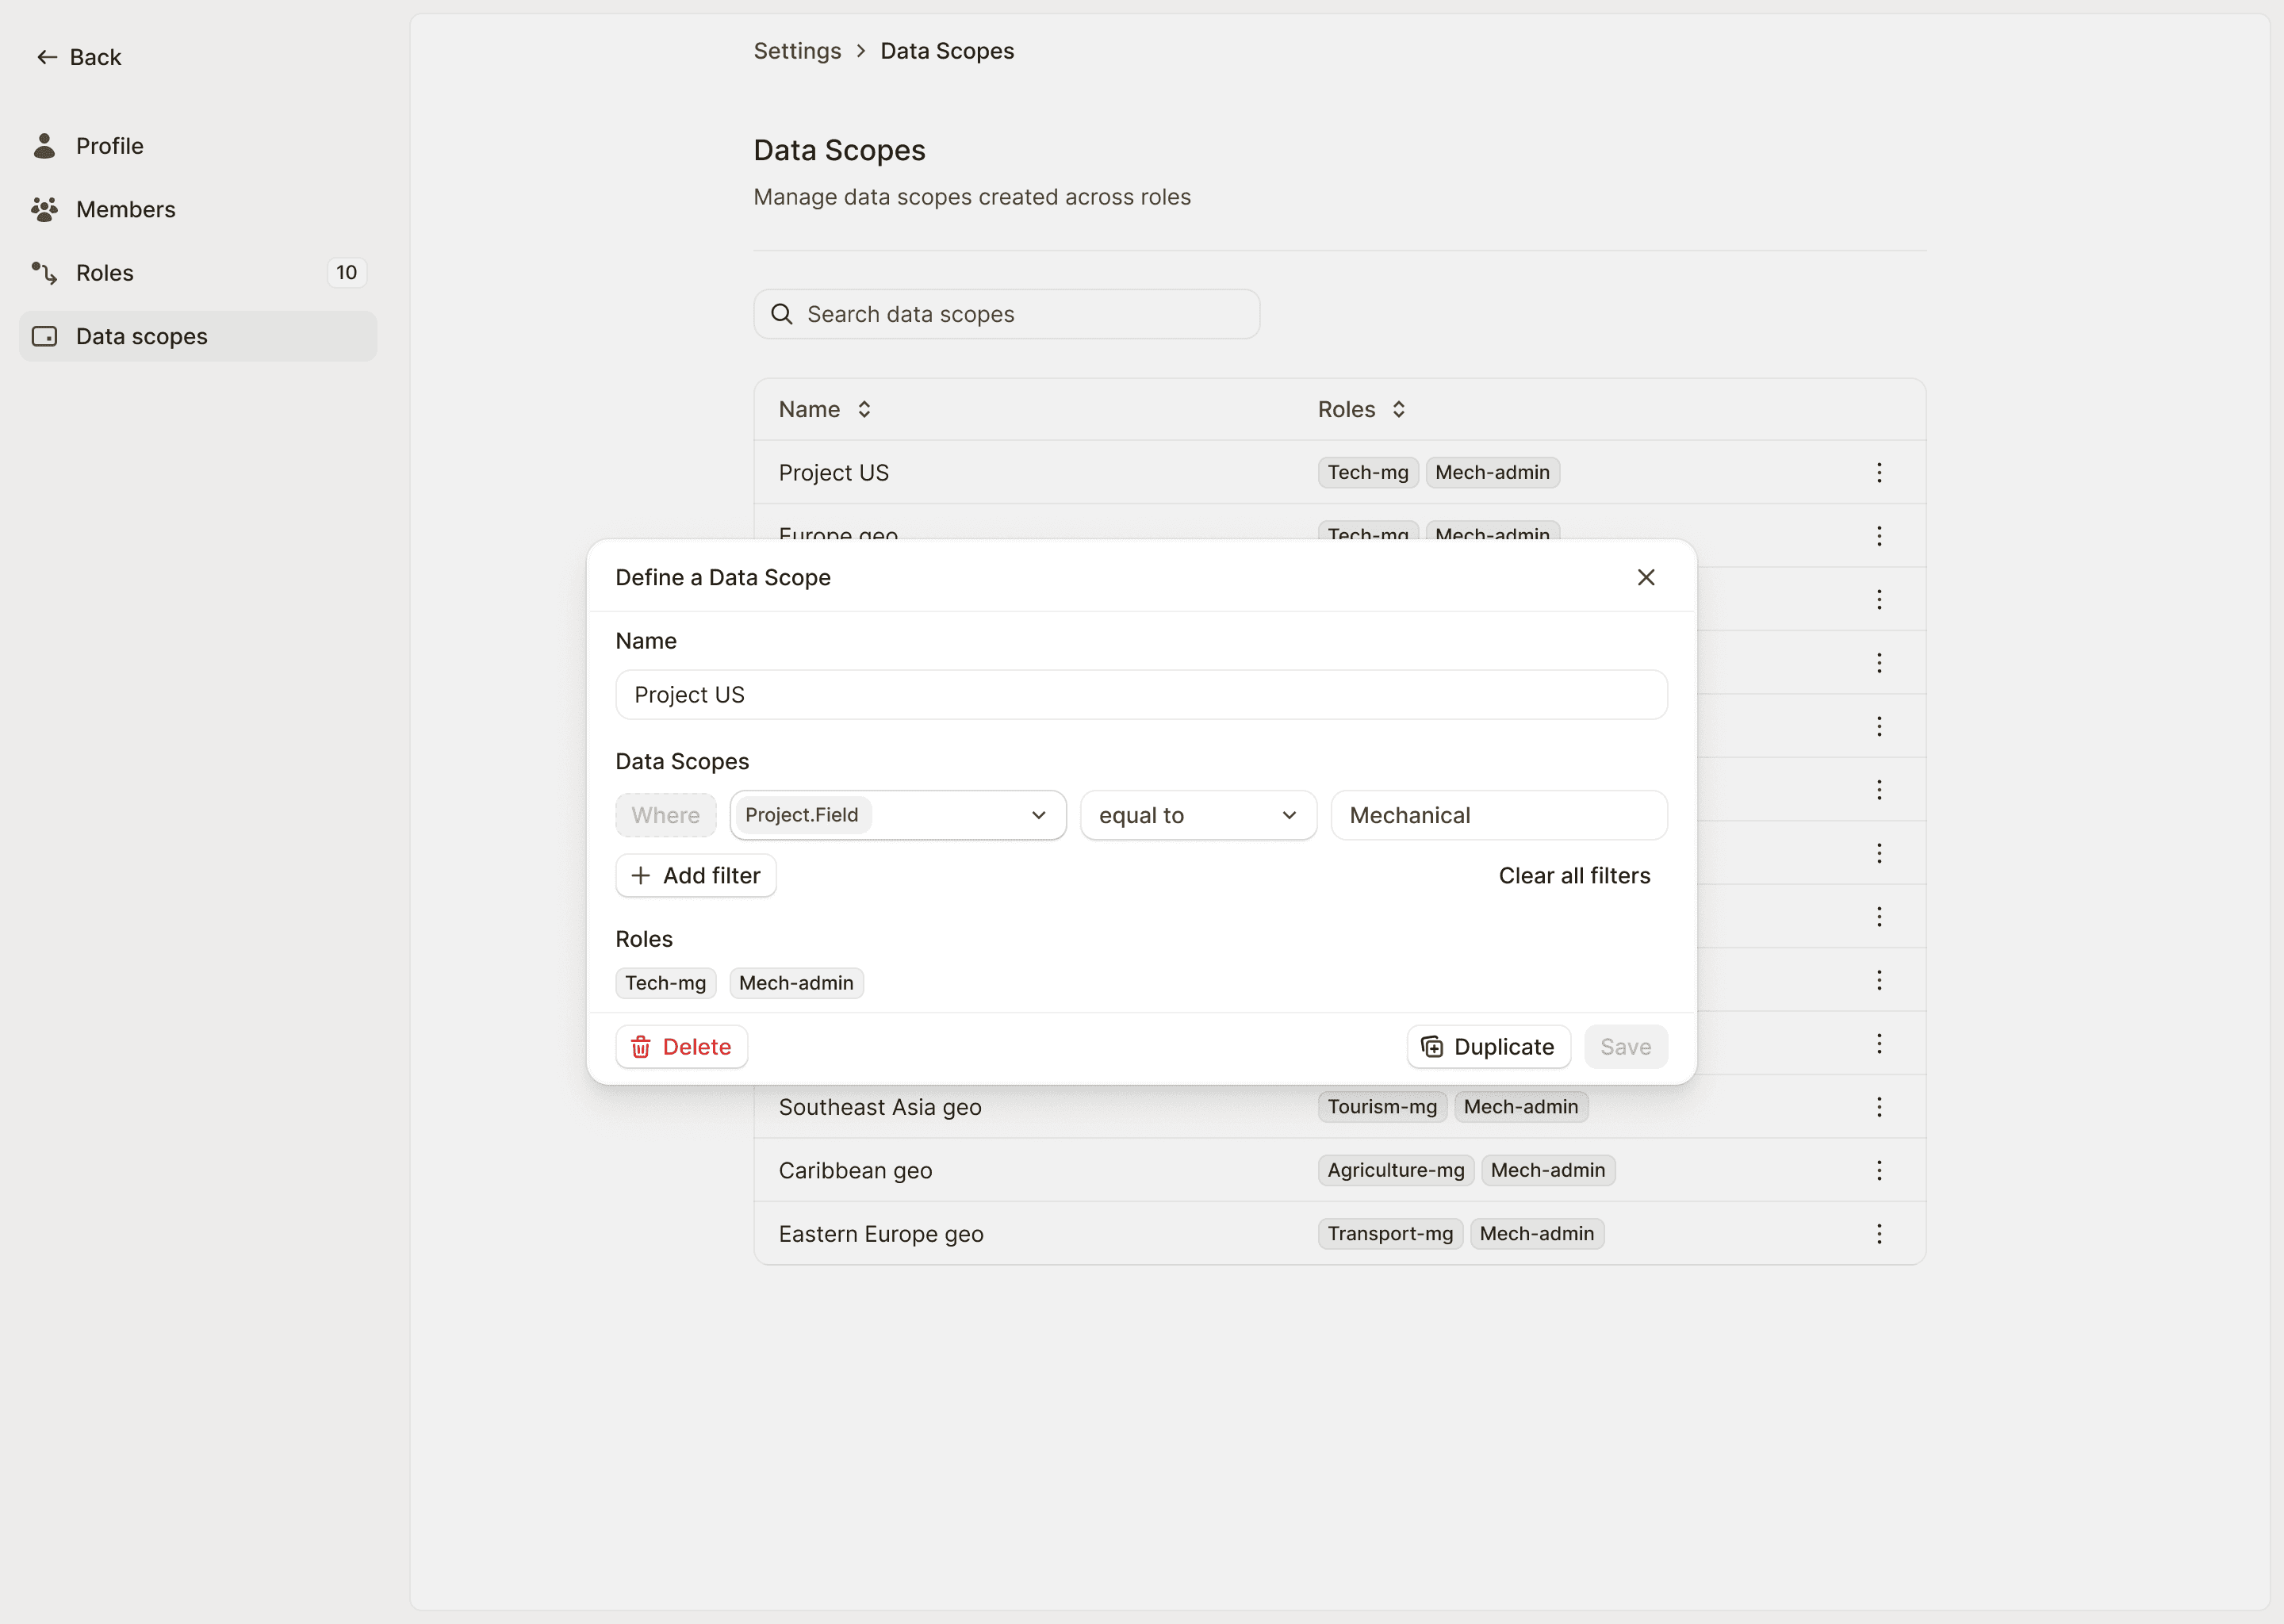
Task: Open Members in the sidebar
Action: [x=198, y=209]
